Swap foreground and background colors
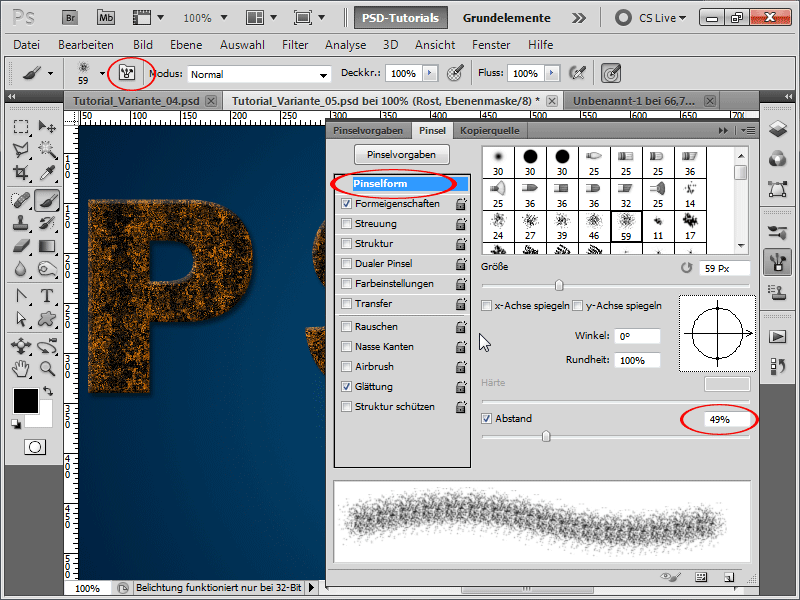 coord(48,391)
